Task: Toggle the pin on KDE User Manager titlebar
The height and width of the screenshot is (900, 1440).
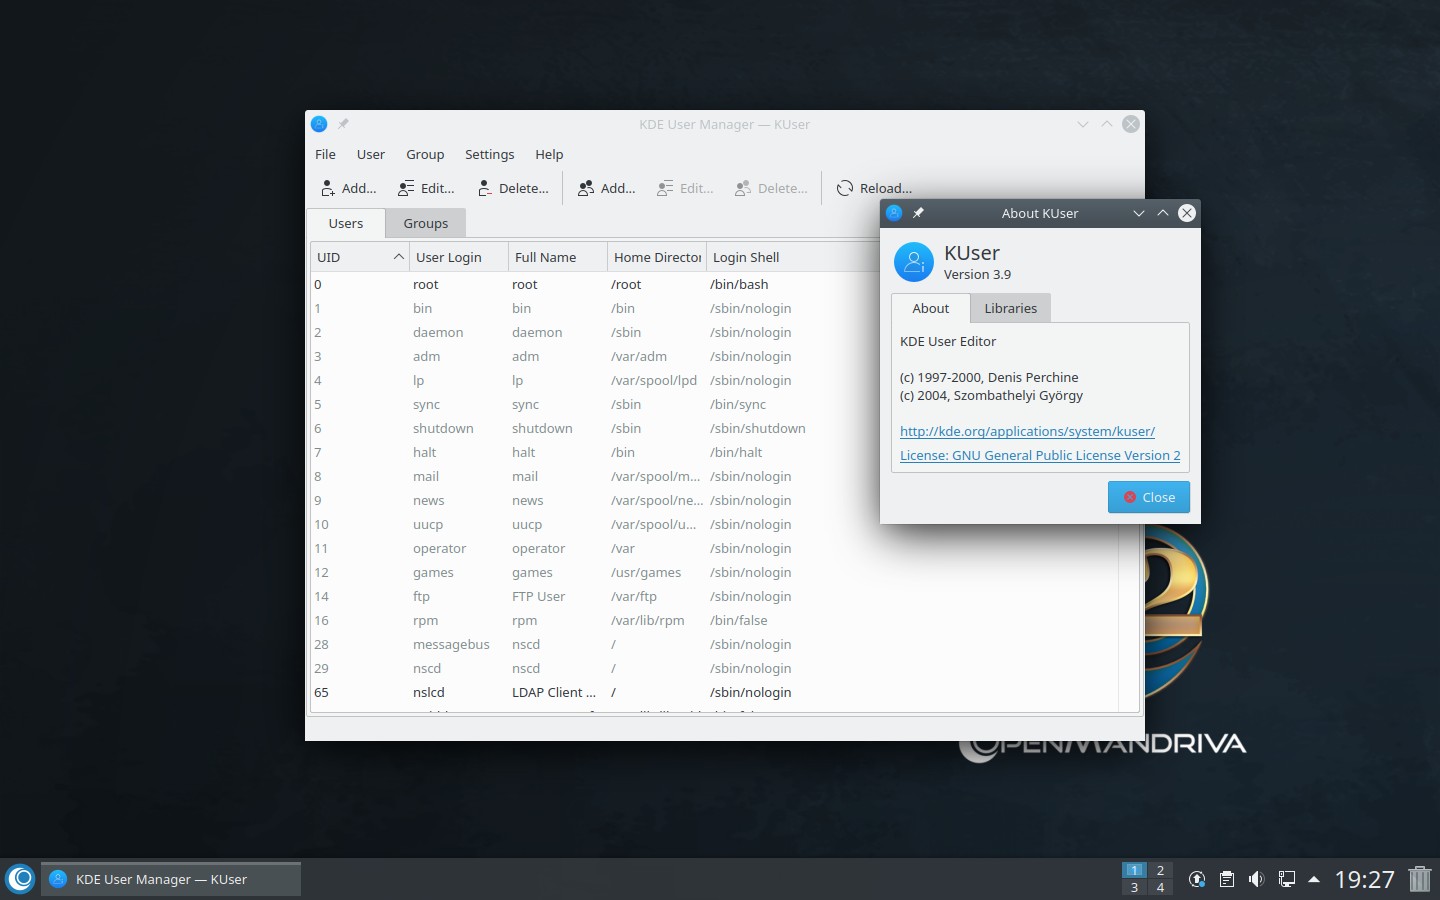Action: (x=343, y=124)
